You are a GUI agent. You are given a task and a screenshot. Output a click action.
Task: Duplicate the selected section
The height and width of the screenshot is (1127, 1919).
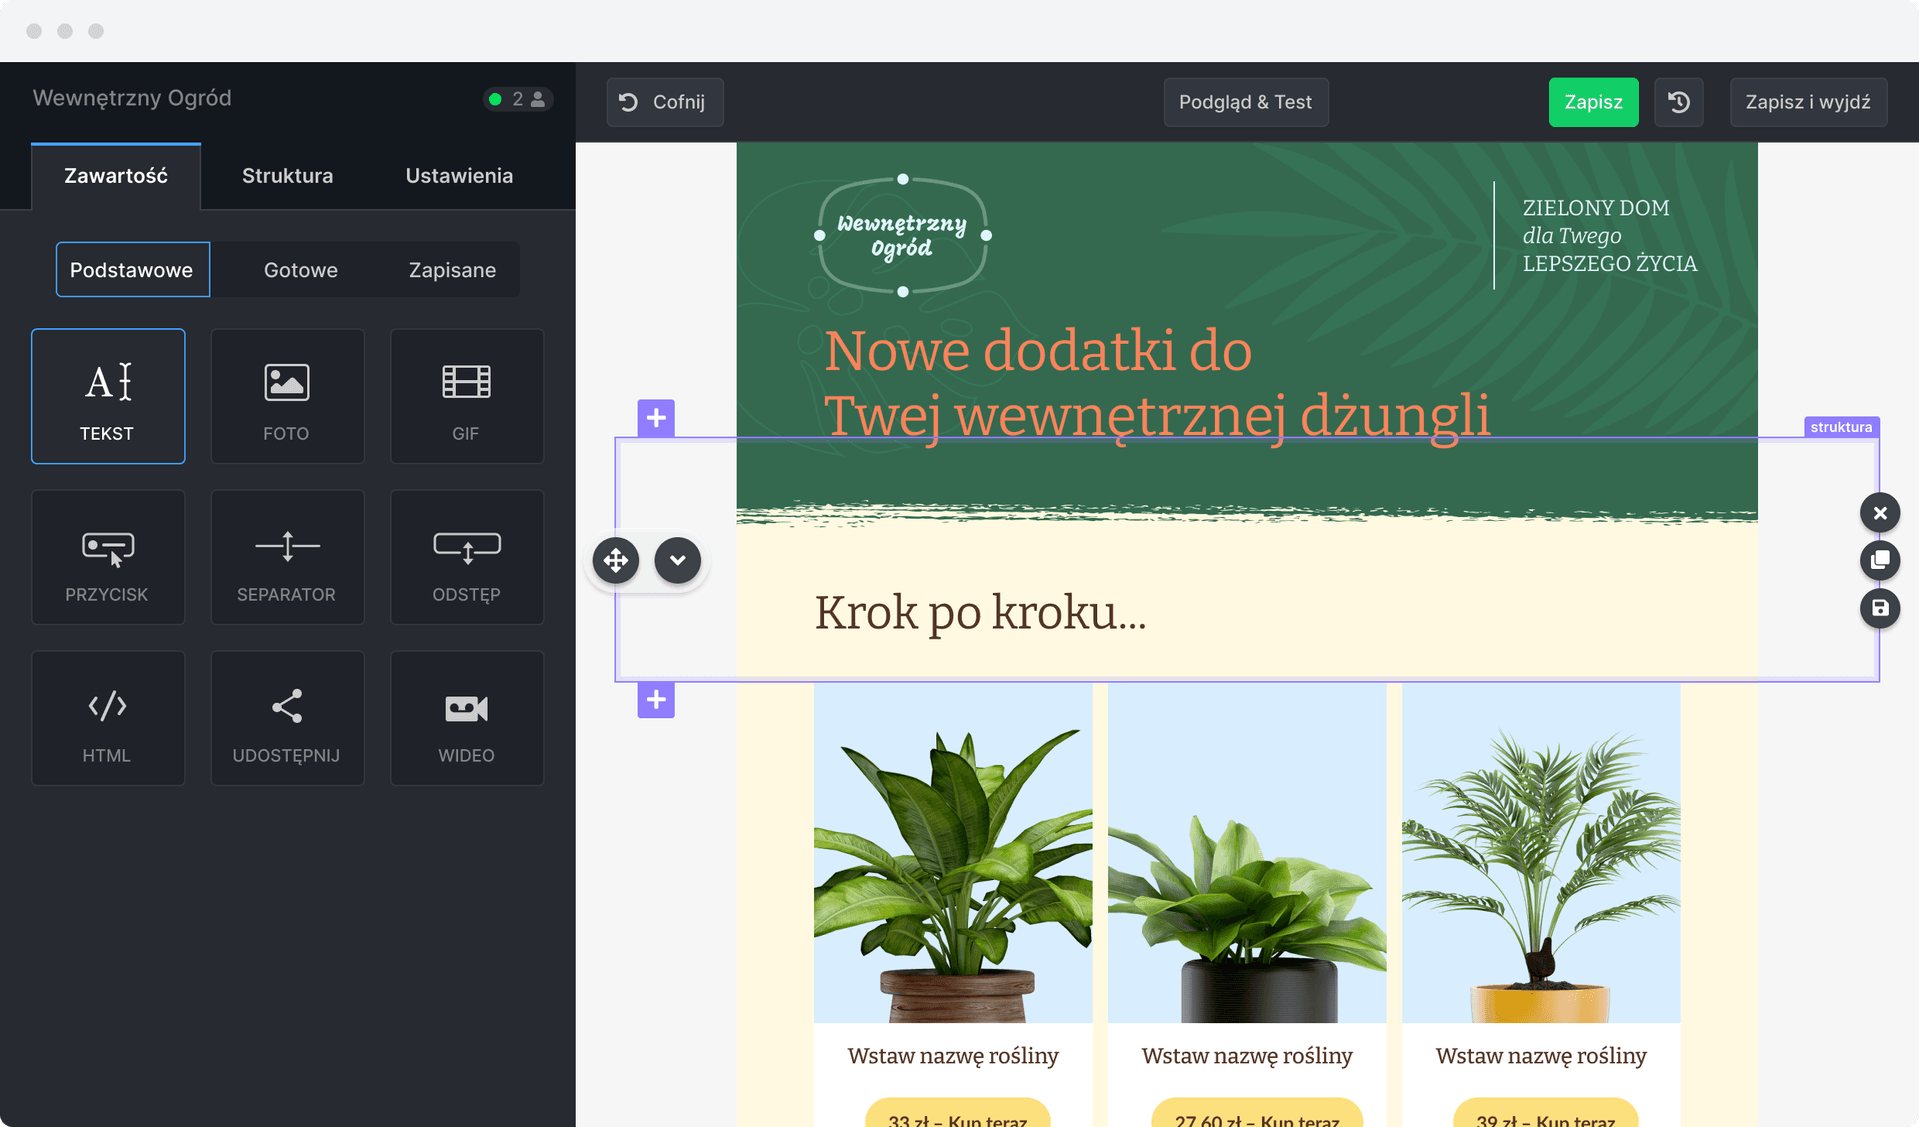pos(1880,560)
